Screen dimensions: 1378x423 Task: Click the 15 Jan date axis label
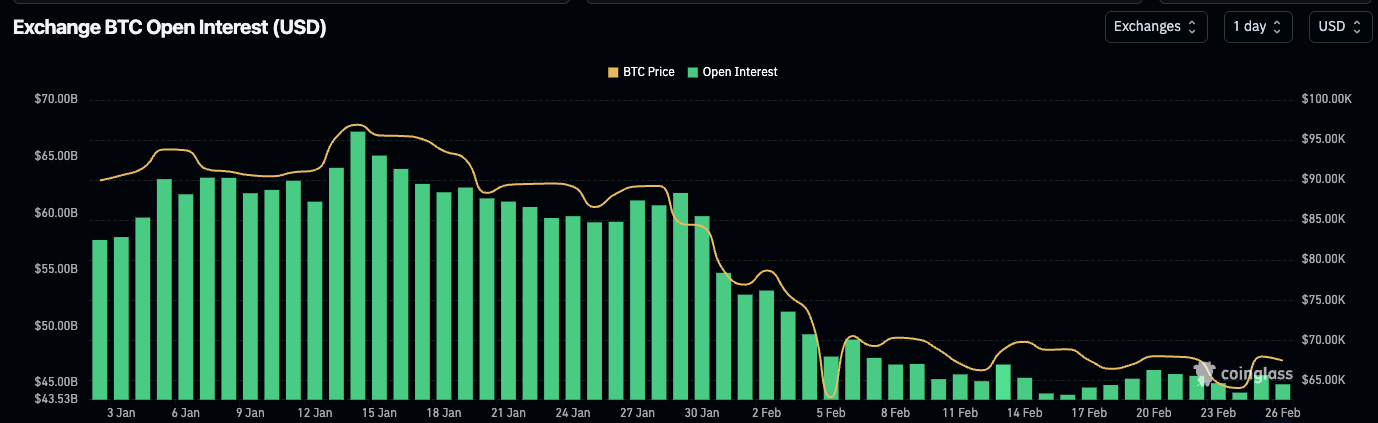[379, 412]
